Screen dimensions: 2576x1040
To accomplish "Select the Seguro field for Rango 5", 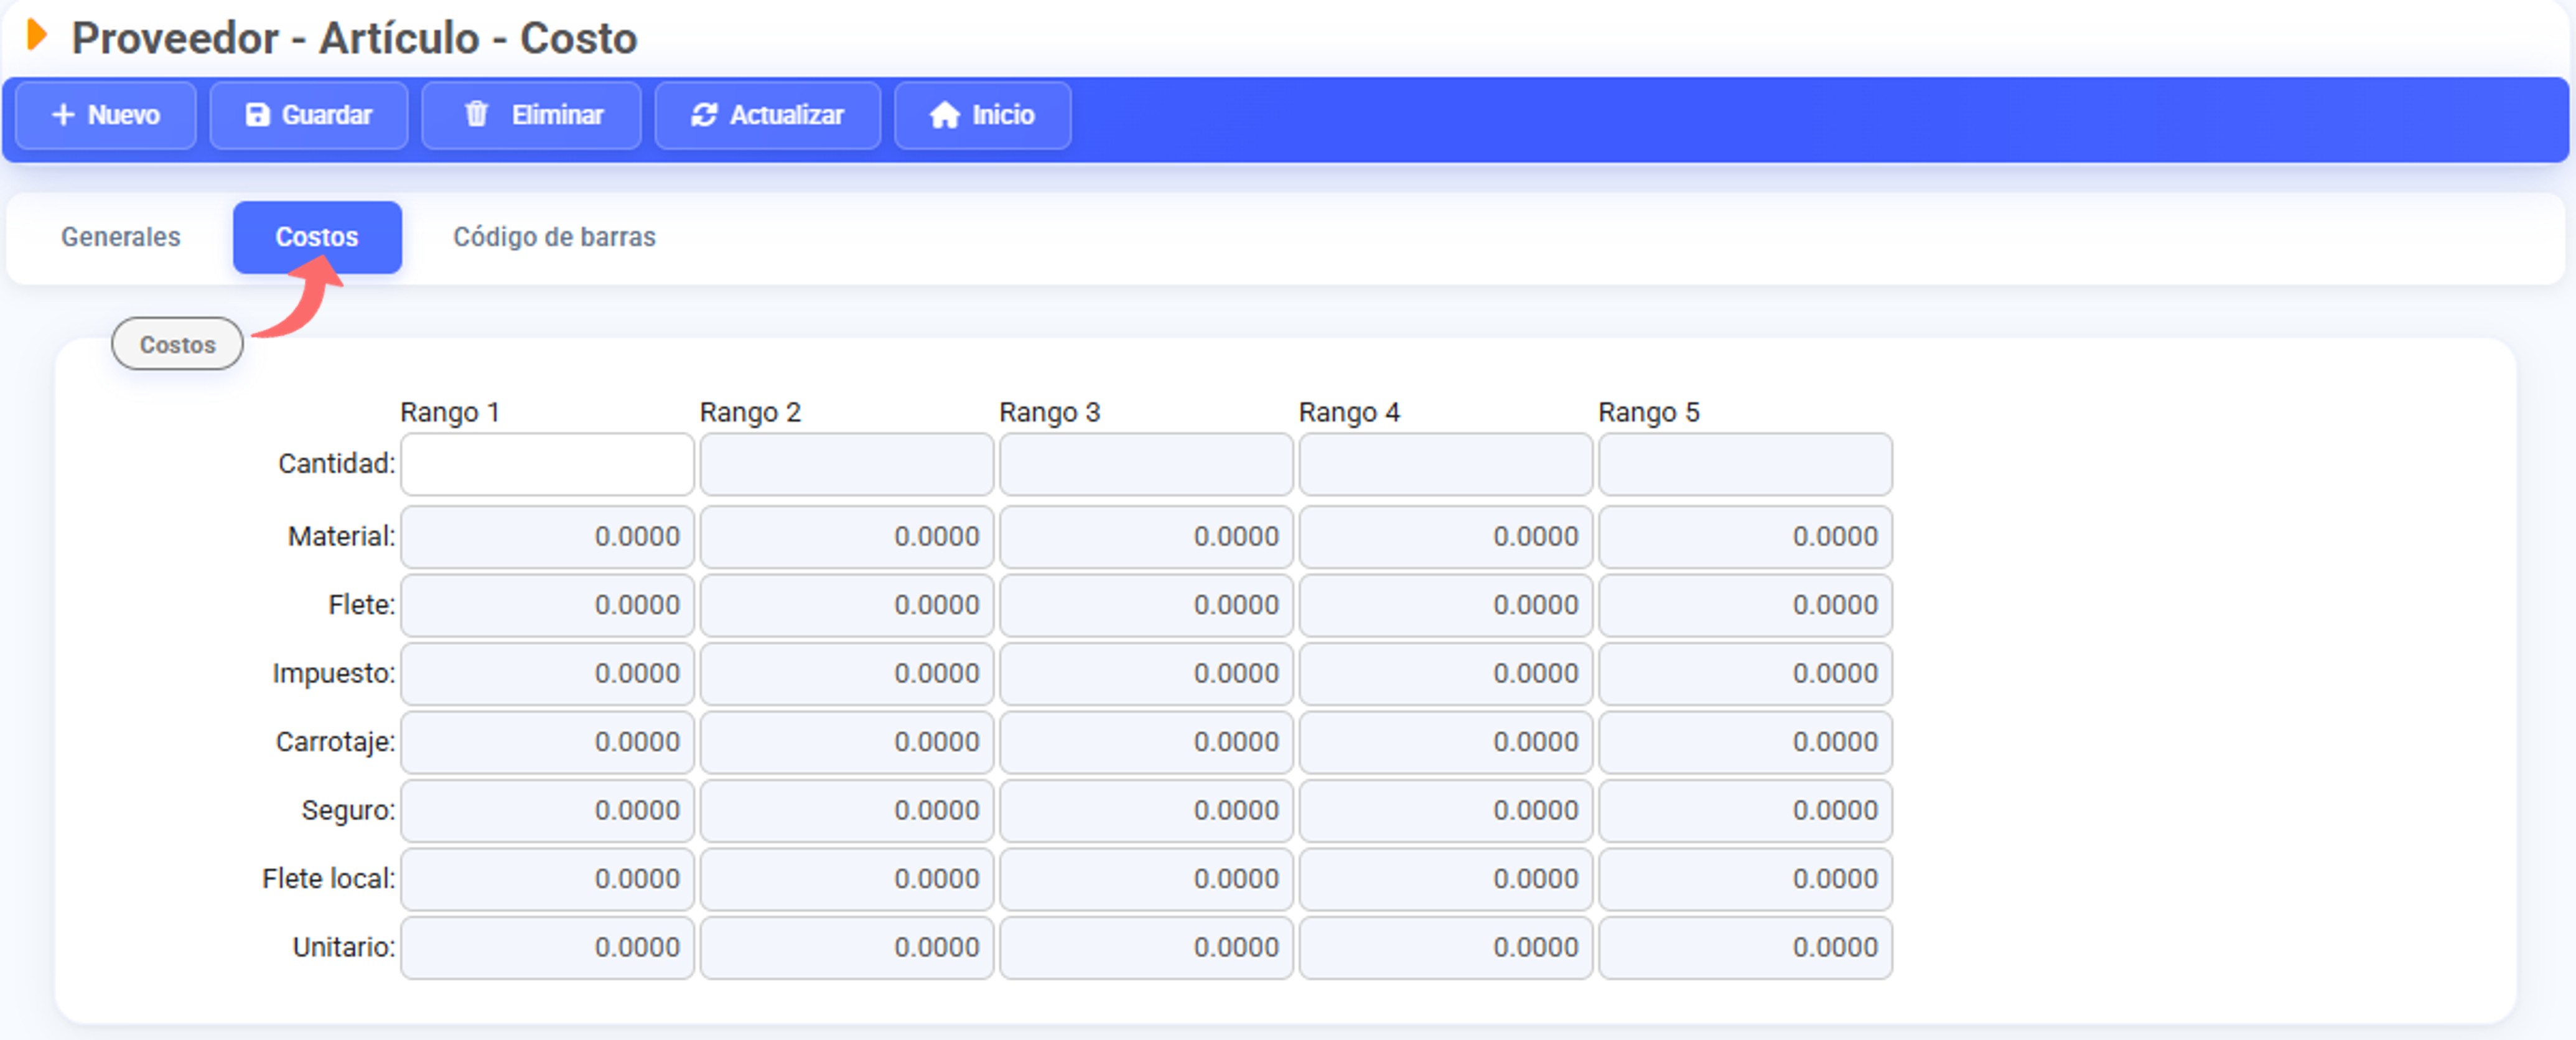I will pyautogui.click(x=1745, y=811).
